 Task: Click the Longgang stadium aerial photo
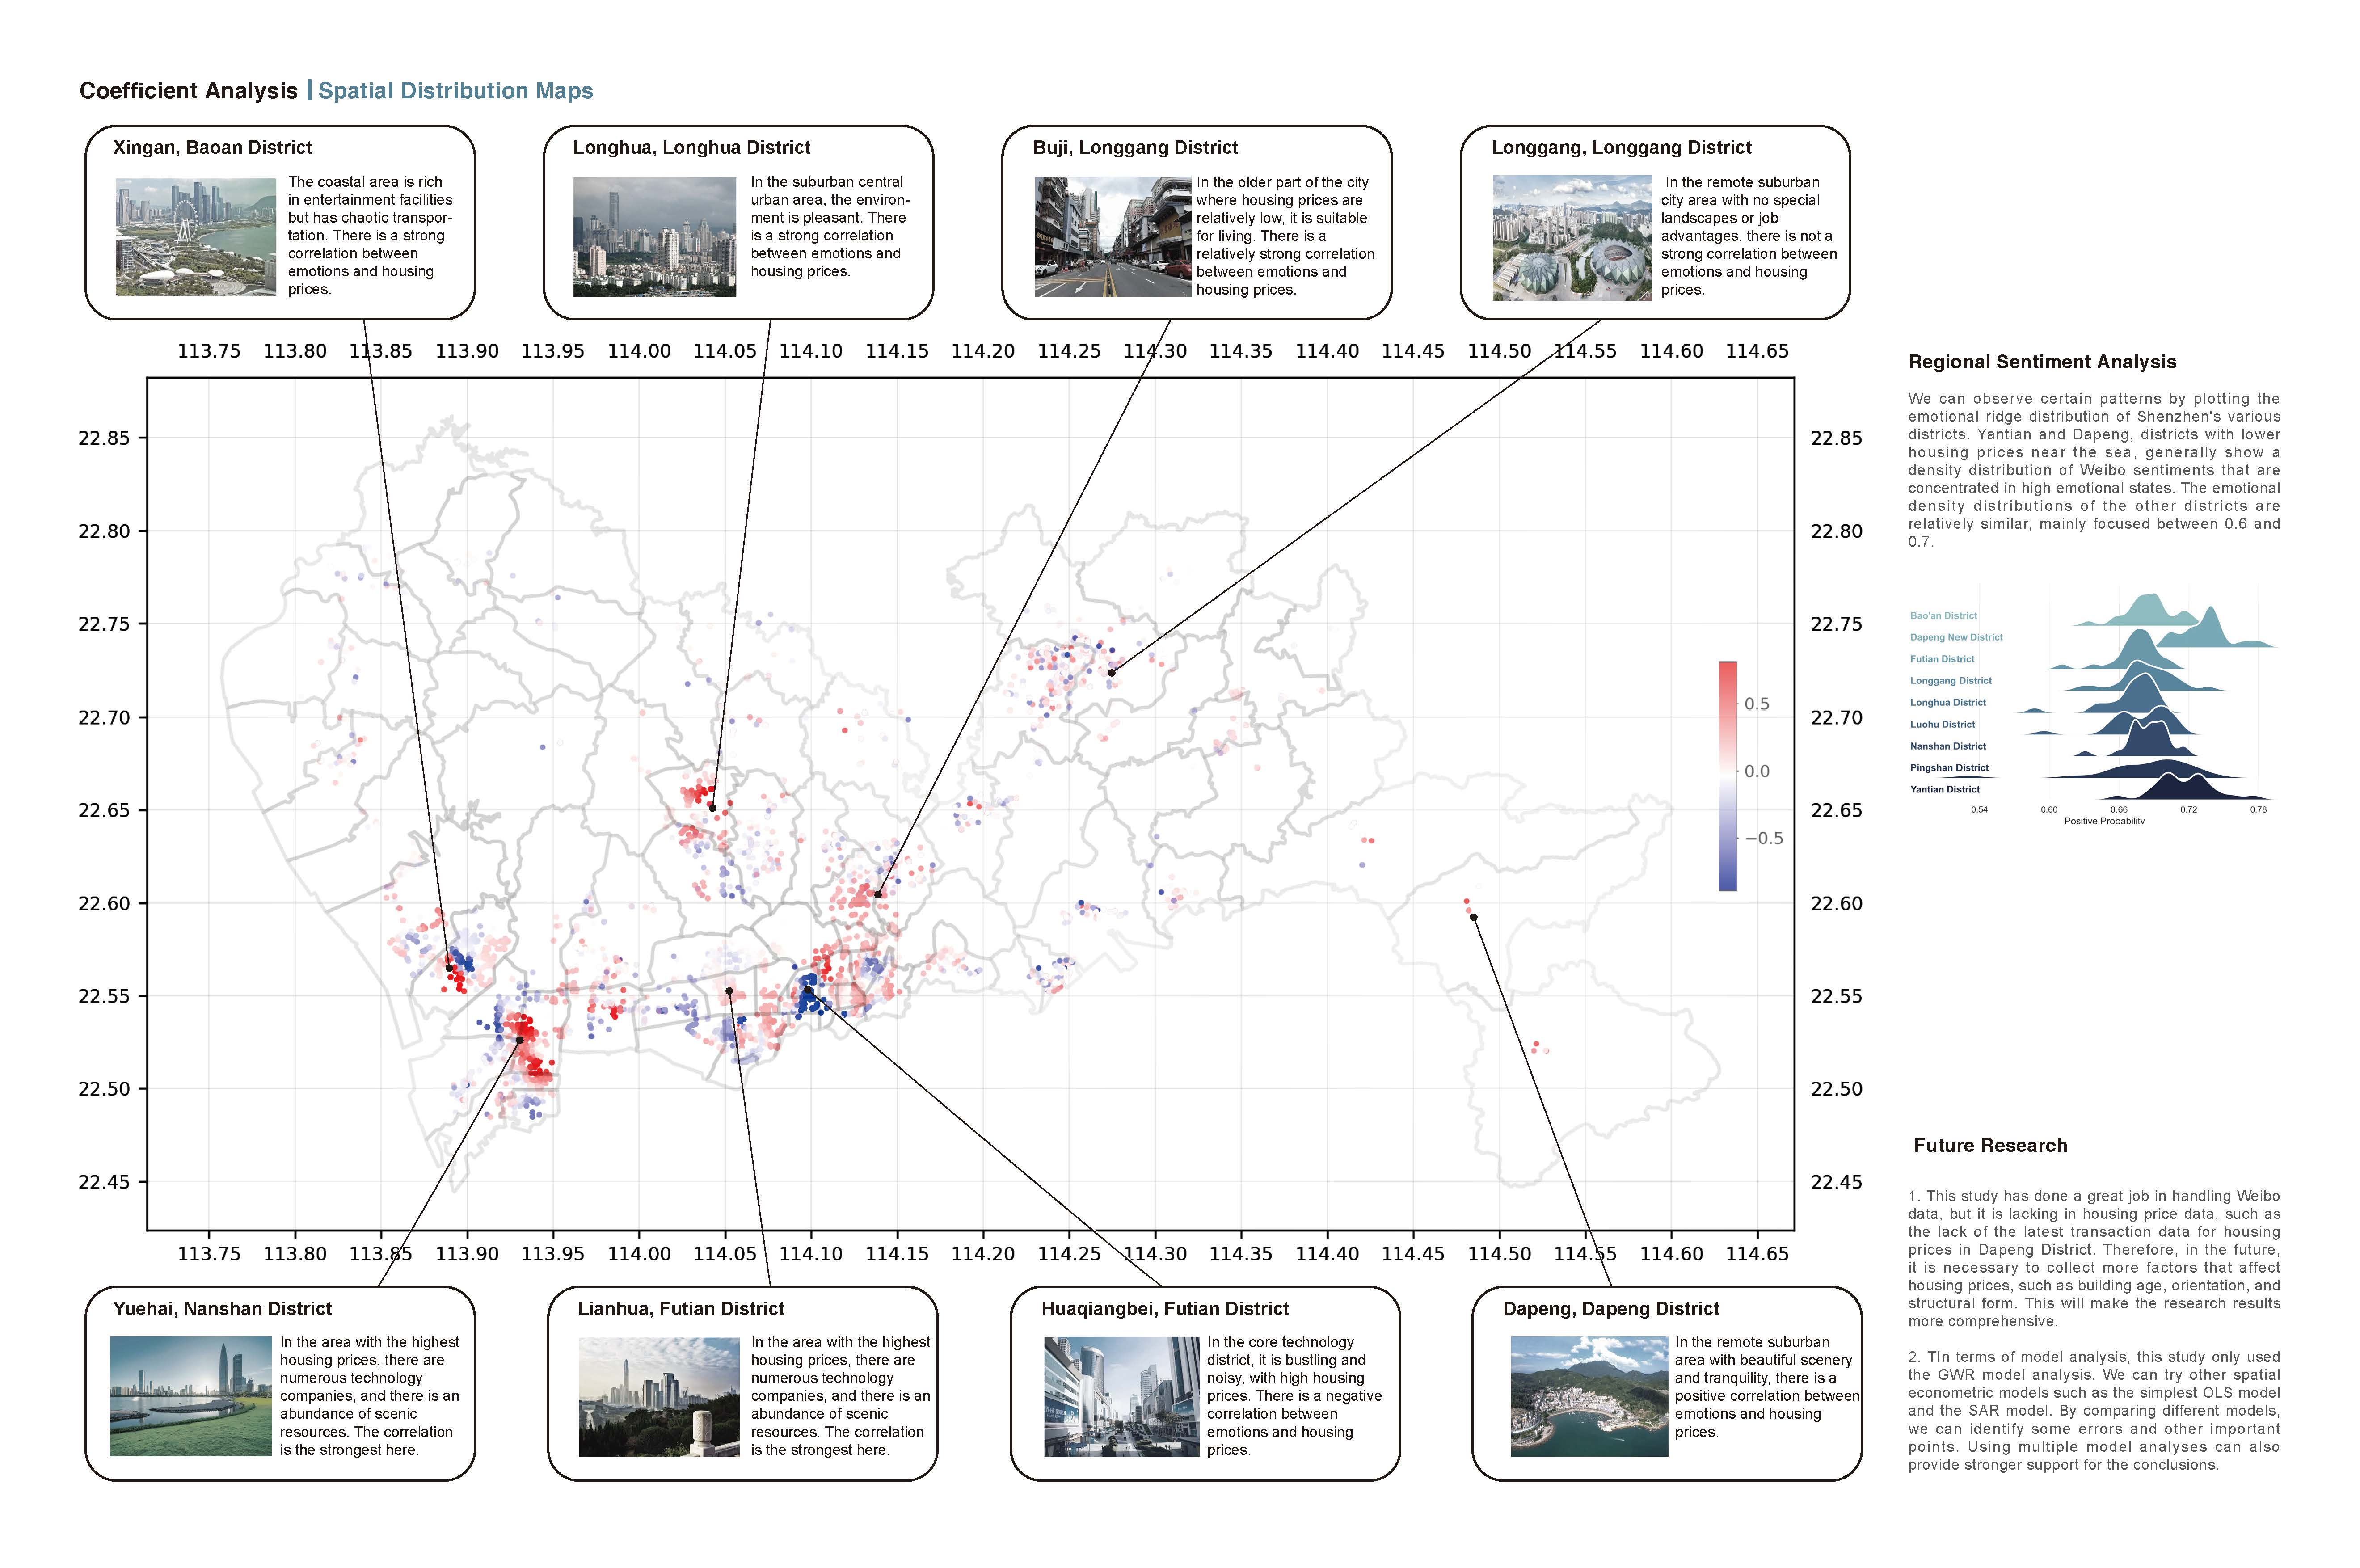1571,238
